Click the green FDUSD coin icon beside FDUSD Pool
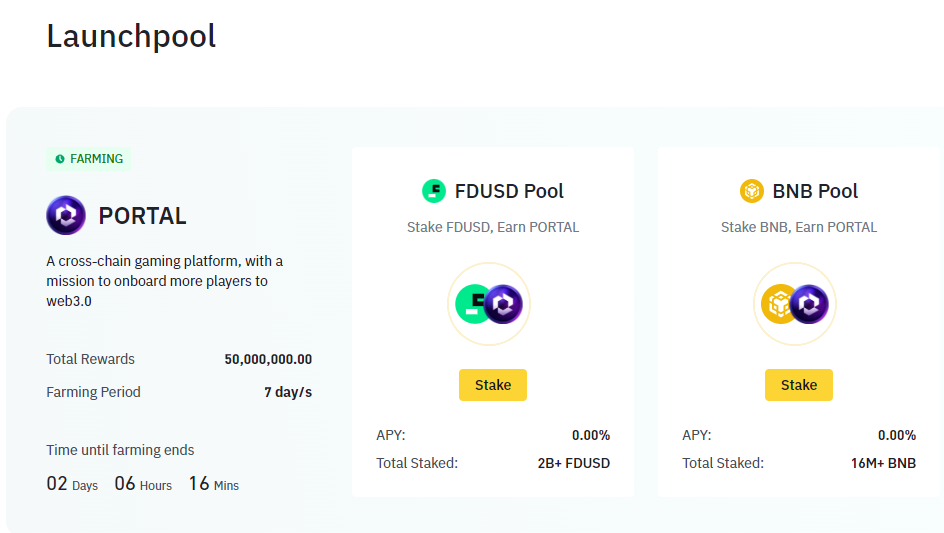This screenshot has height=533, width=944. coord(433,191)
